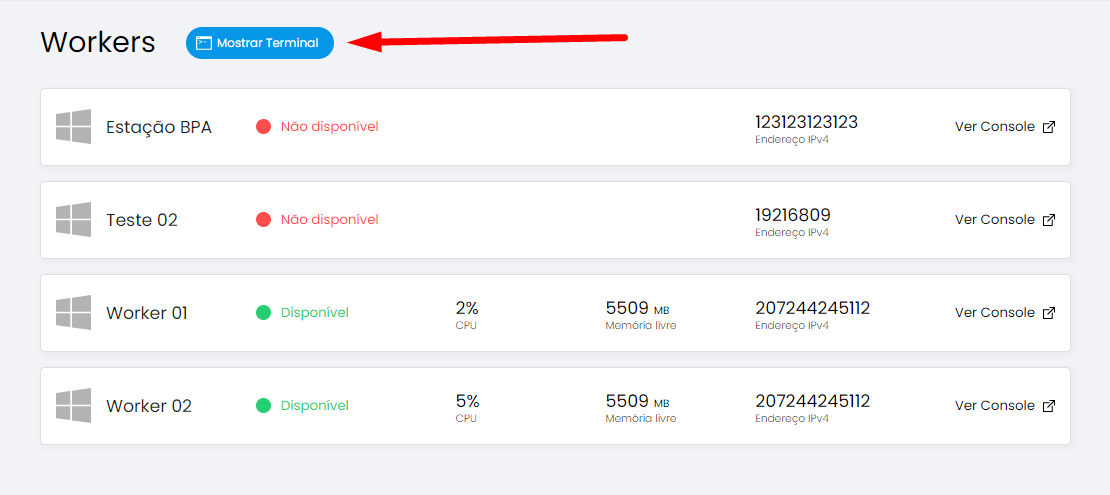This screenshot has height=495, width=1110.
Task: Open external link icon for Teste 02 console
Action: click(1049, 220)
